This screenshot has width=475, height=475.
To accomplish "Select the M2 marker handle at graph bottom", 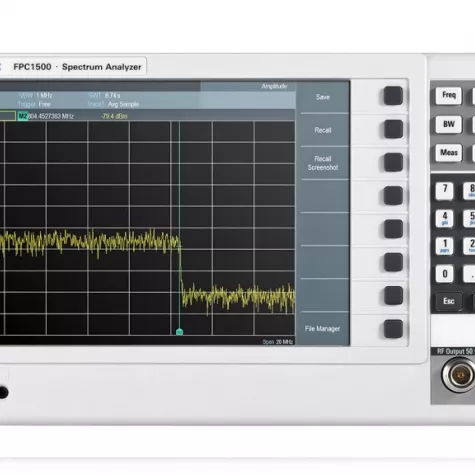I will (179, 332).
